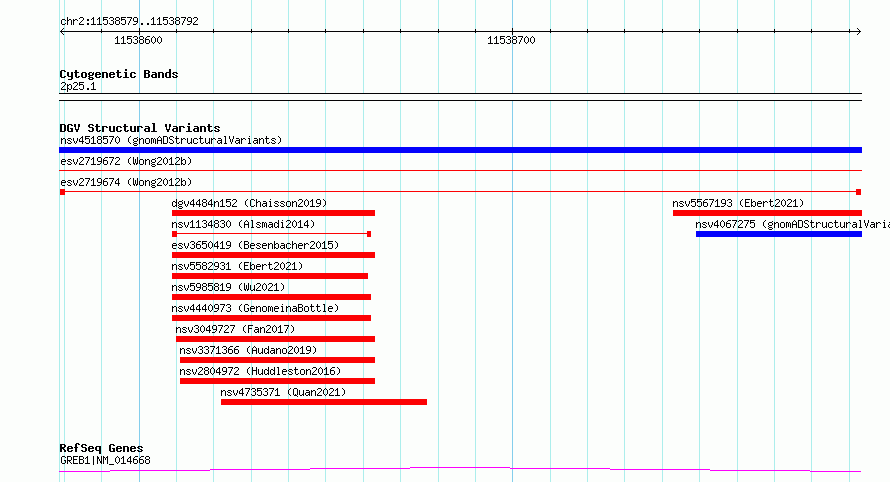
Task: Select the red nsv5567193 variant bar
Action: pos(767,213)
